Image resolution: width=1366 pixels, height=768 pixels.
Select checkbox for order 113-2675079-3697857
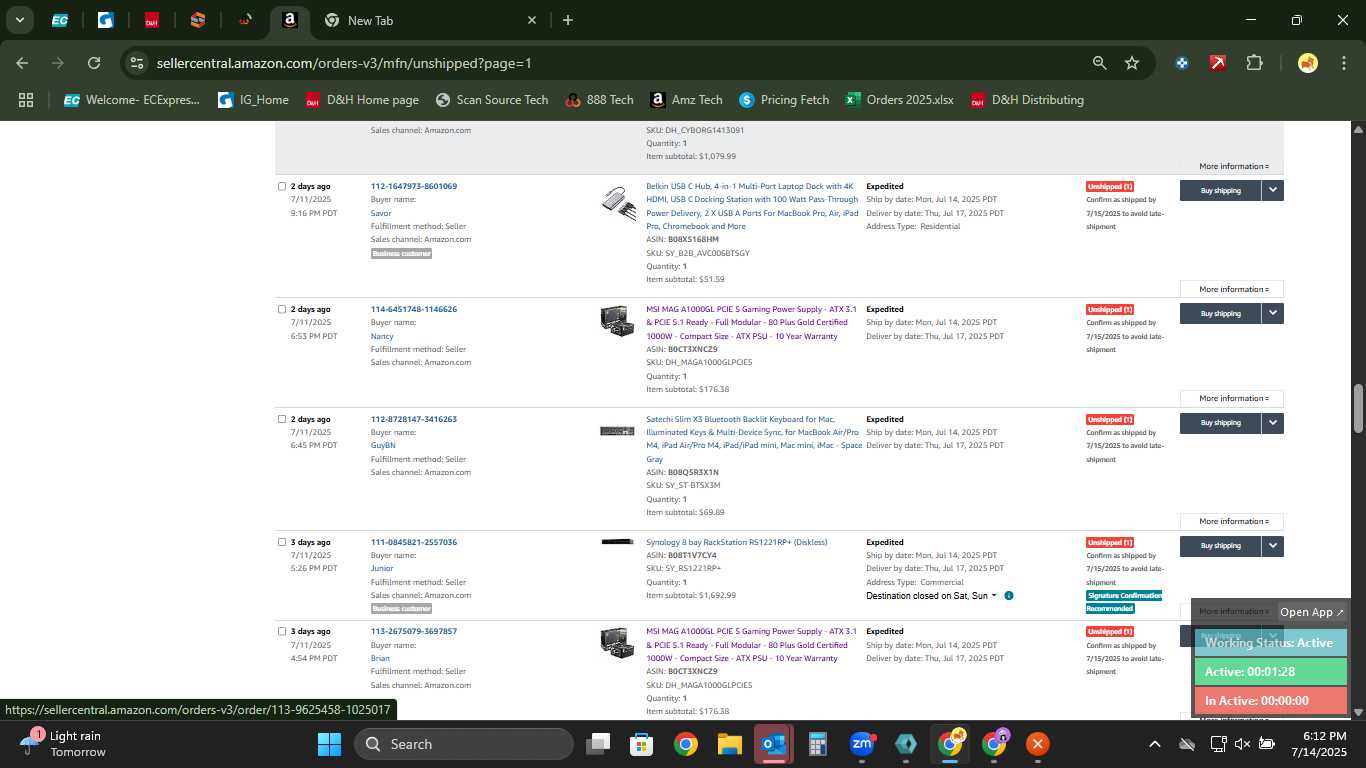[282, 631]
